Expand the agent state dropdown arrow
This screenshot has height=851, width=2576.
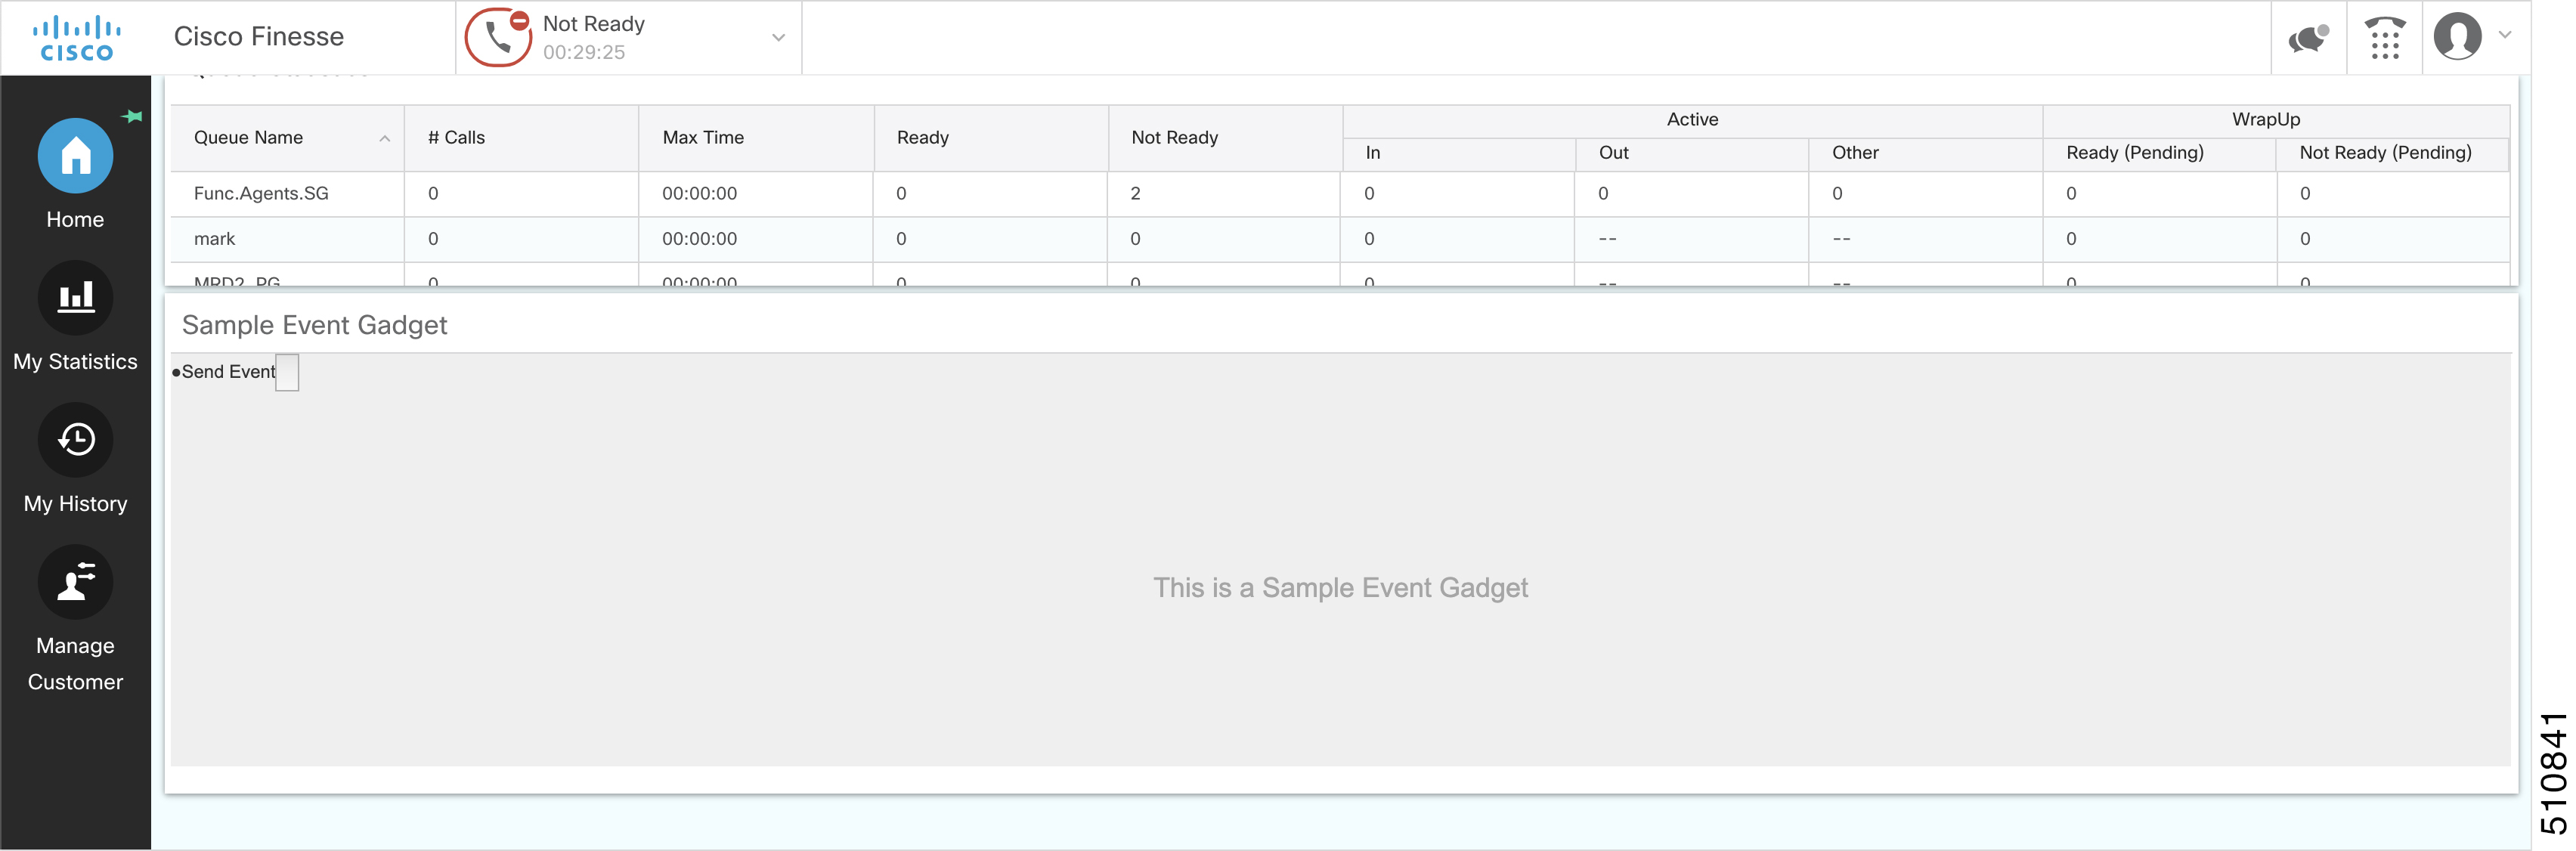click(778, 38)
